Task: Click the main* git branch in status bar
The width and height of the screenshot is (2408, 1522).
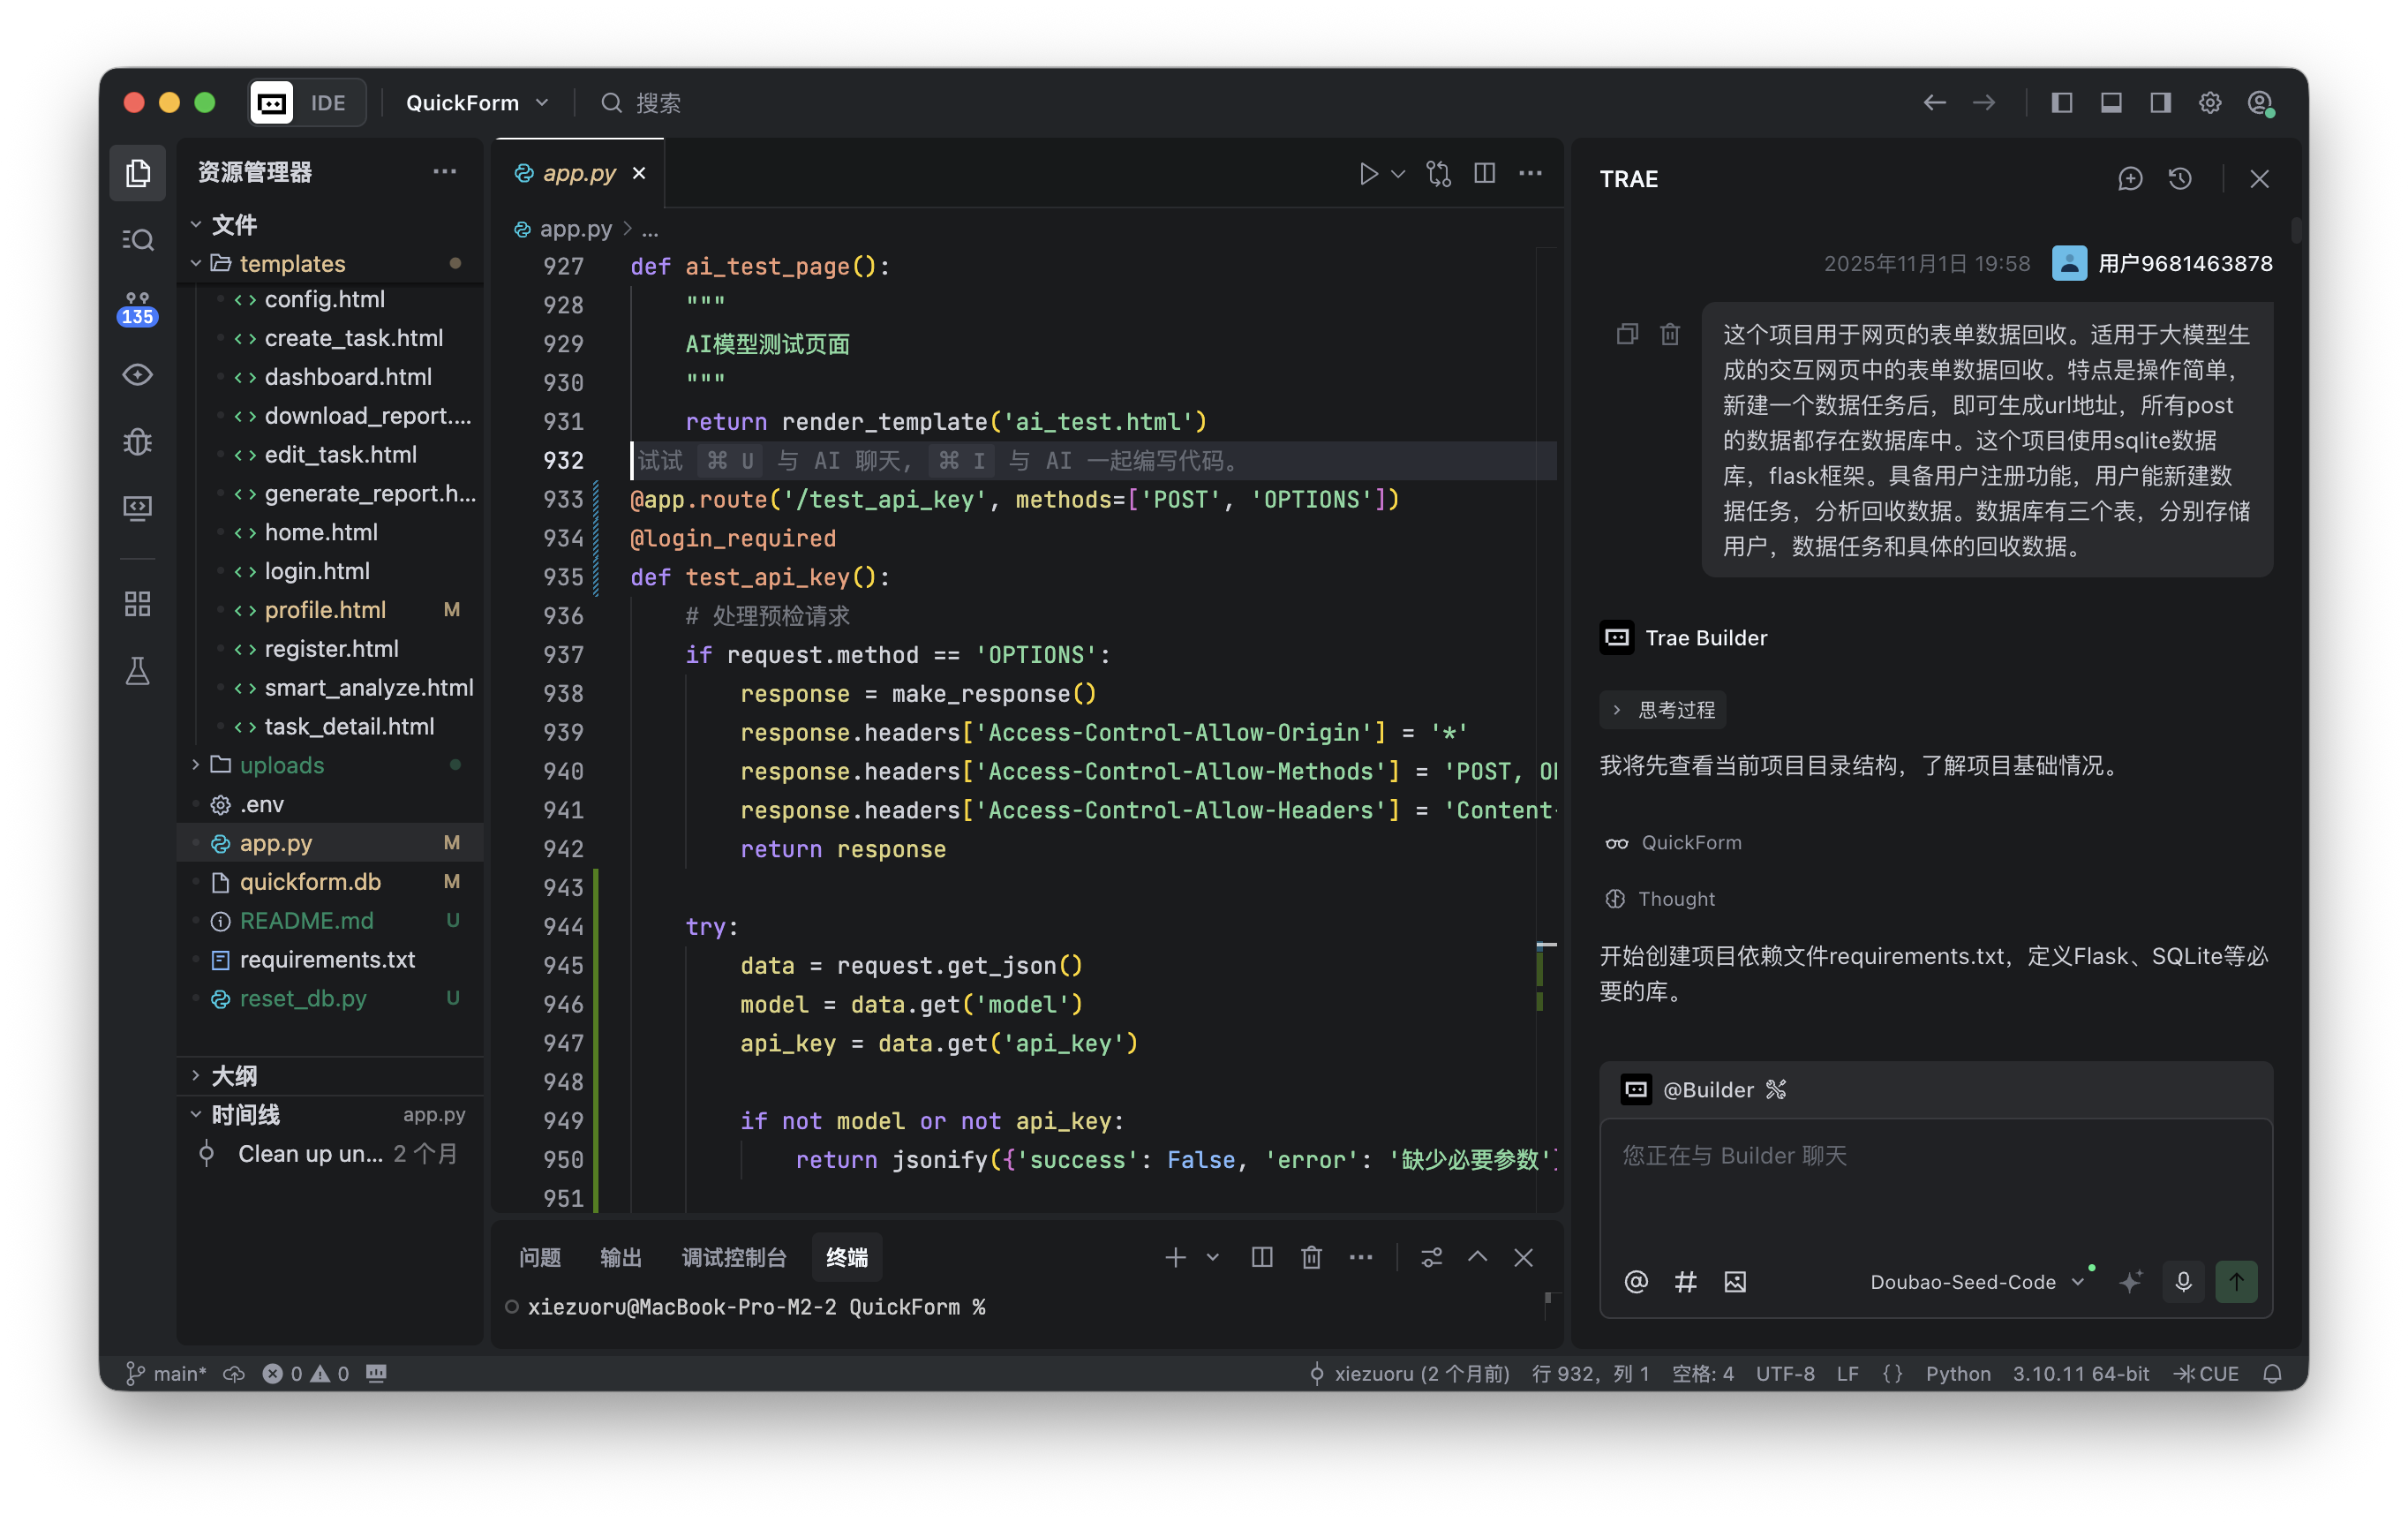Action: (166, 1373)
